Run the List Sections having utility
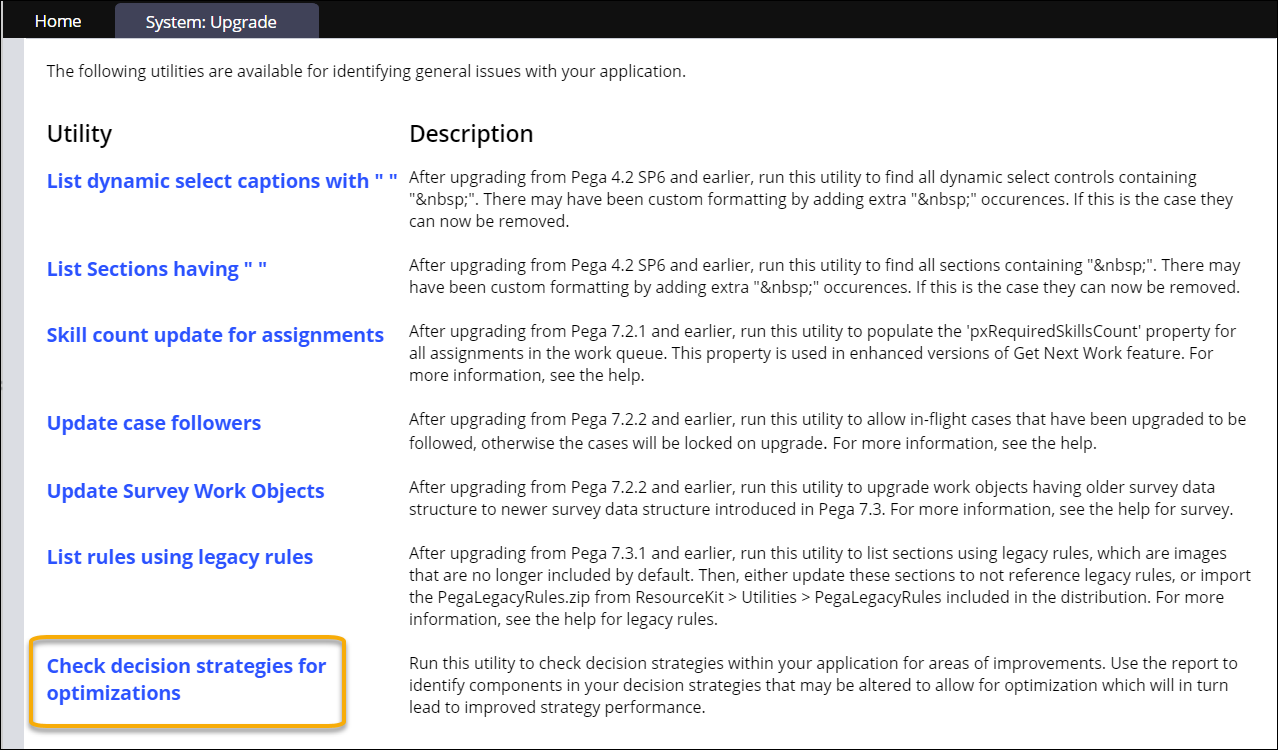 point(157,269)
